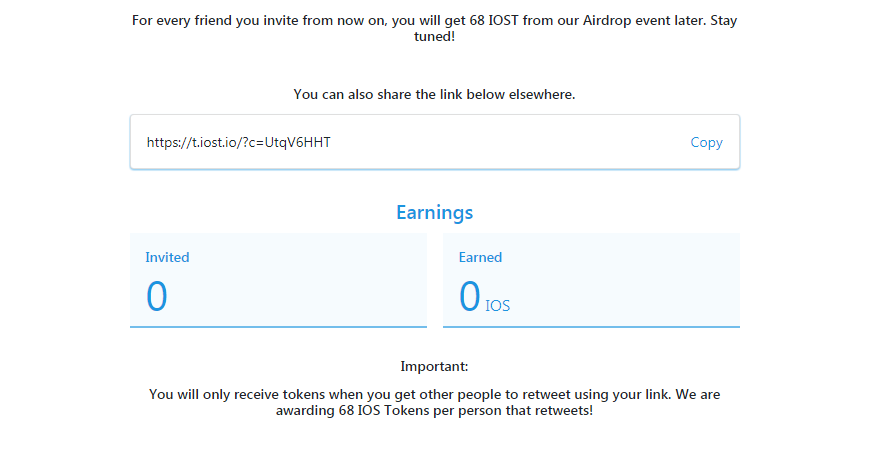Click the blue underline below Invited card
This screenshot has width=871, height=472.
(x=278, y=326)
